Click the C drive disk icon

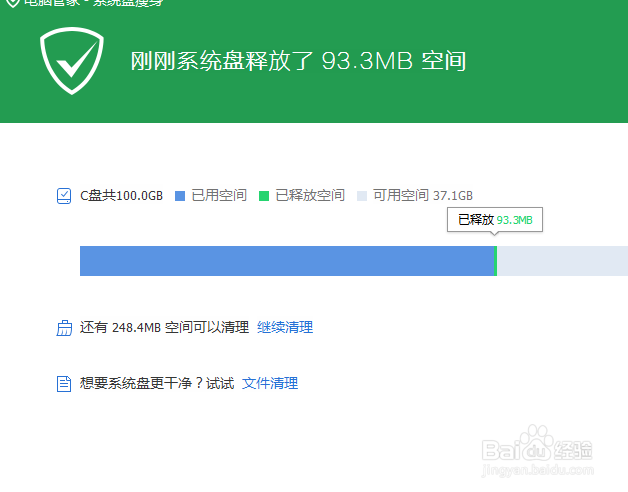pyautogui.click(x=64, y=196)
